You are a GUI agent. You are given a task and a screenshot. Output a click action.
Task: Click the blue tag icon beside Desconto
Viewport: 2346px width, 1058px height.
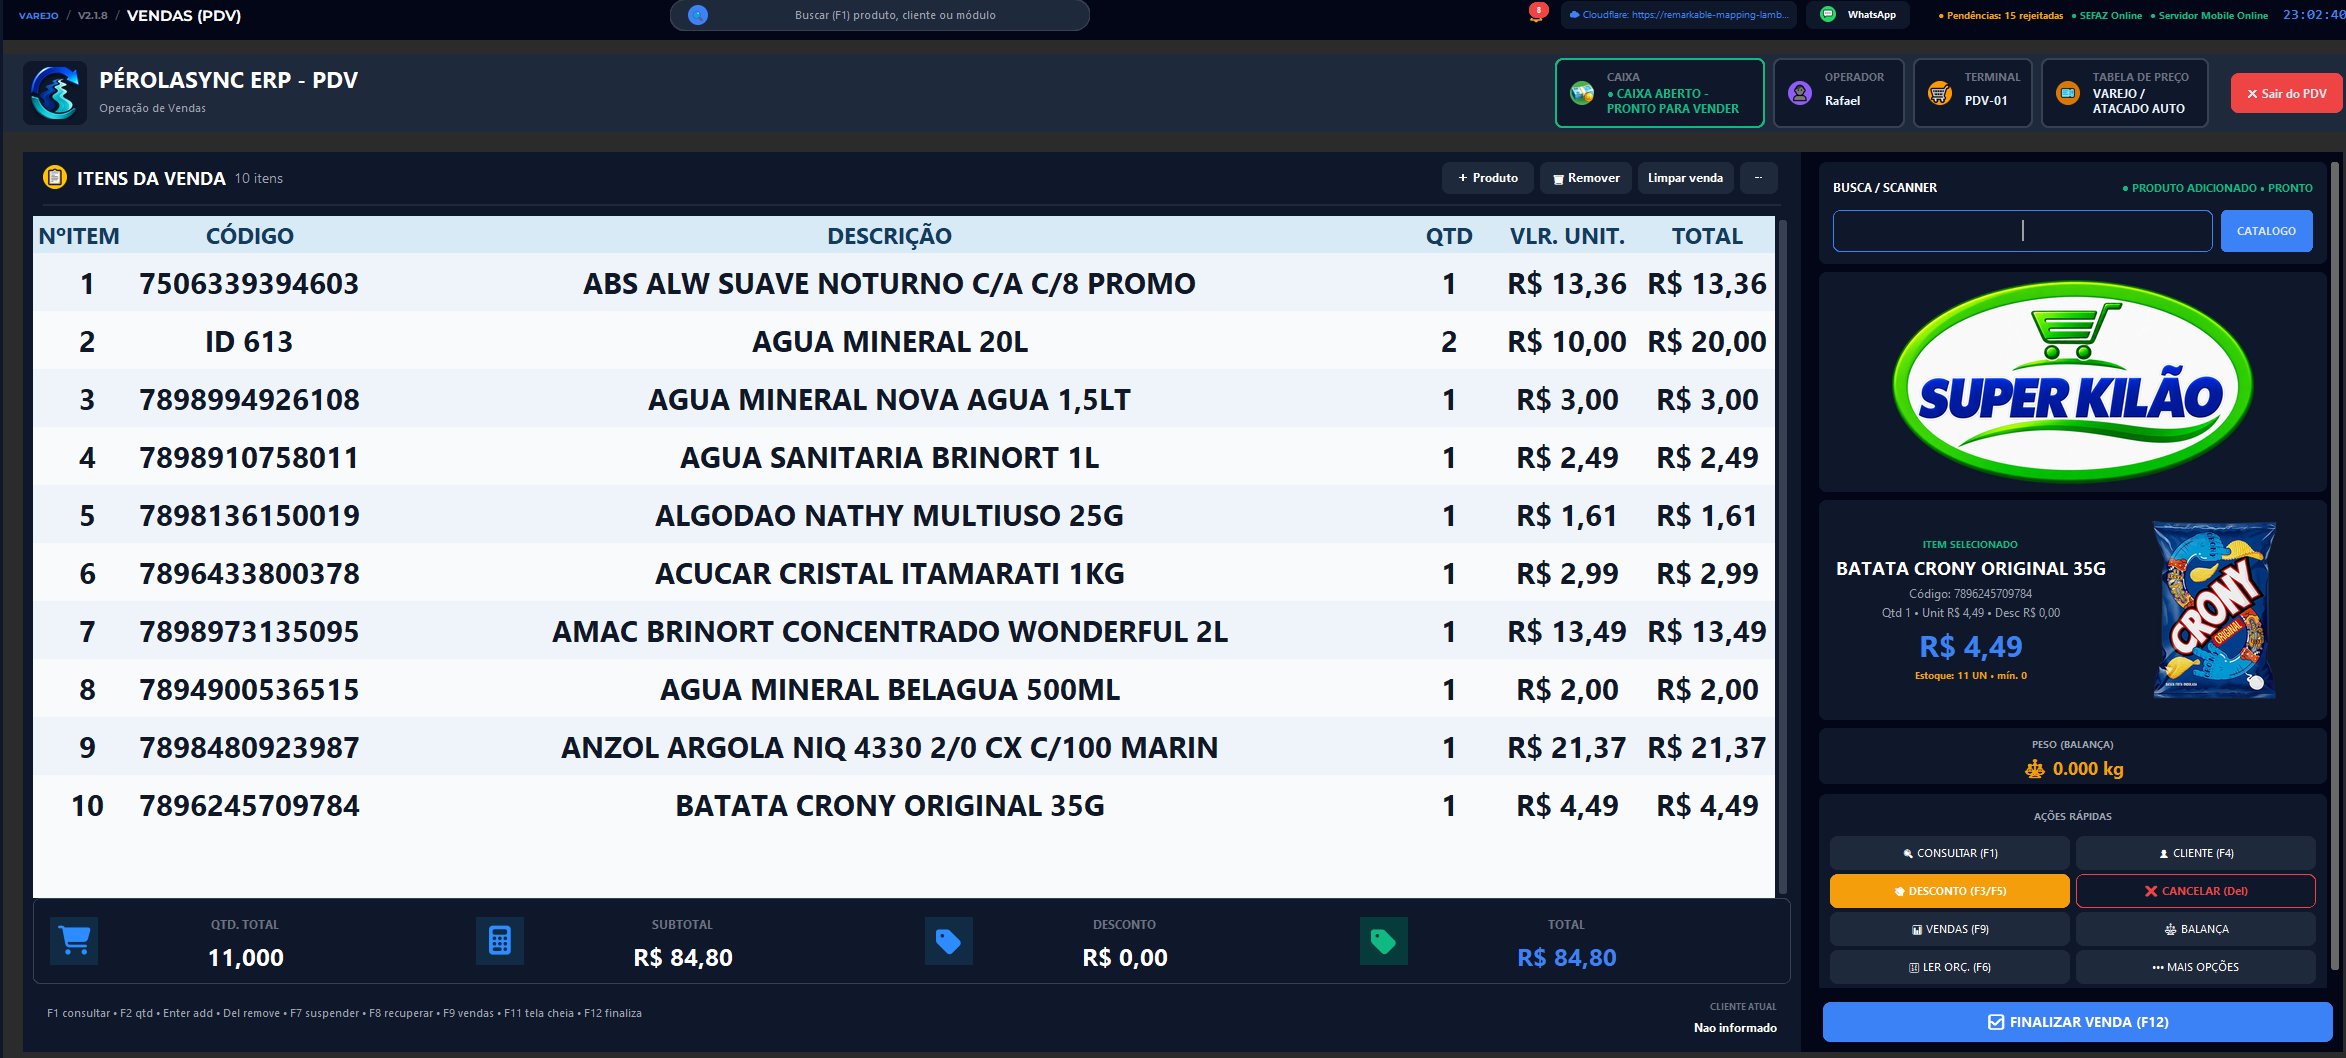point(948,941)
